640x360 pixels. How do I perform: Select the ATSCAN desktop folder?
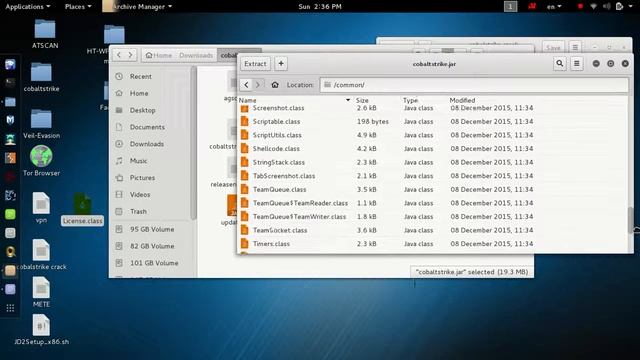coord(45,34)
